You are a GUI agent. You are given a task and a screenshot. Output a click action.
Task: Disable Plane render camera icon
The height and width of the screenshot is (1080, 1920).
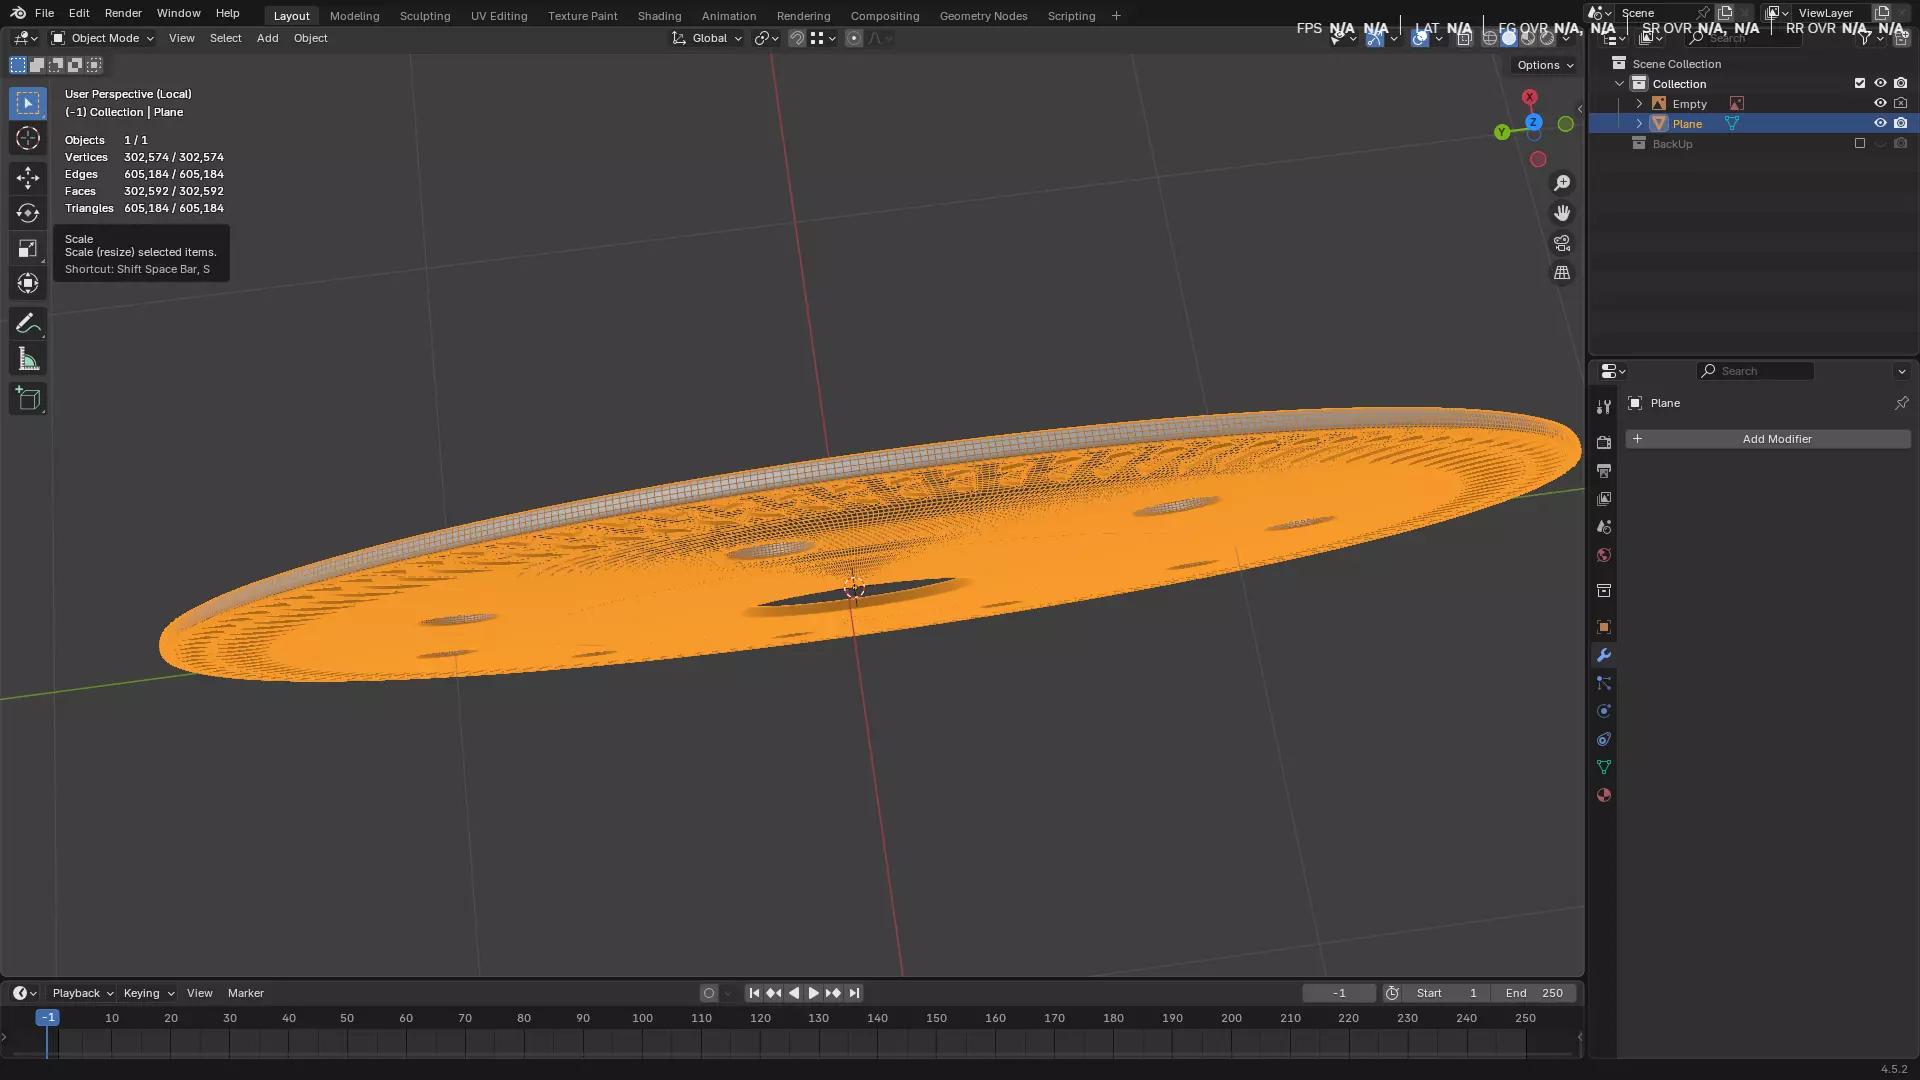(x=1900, y=123)
